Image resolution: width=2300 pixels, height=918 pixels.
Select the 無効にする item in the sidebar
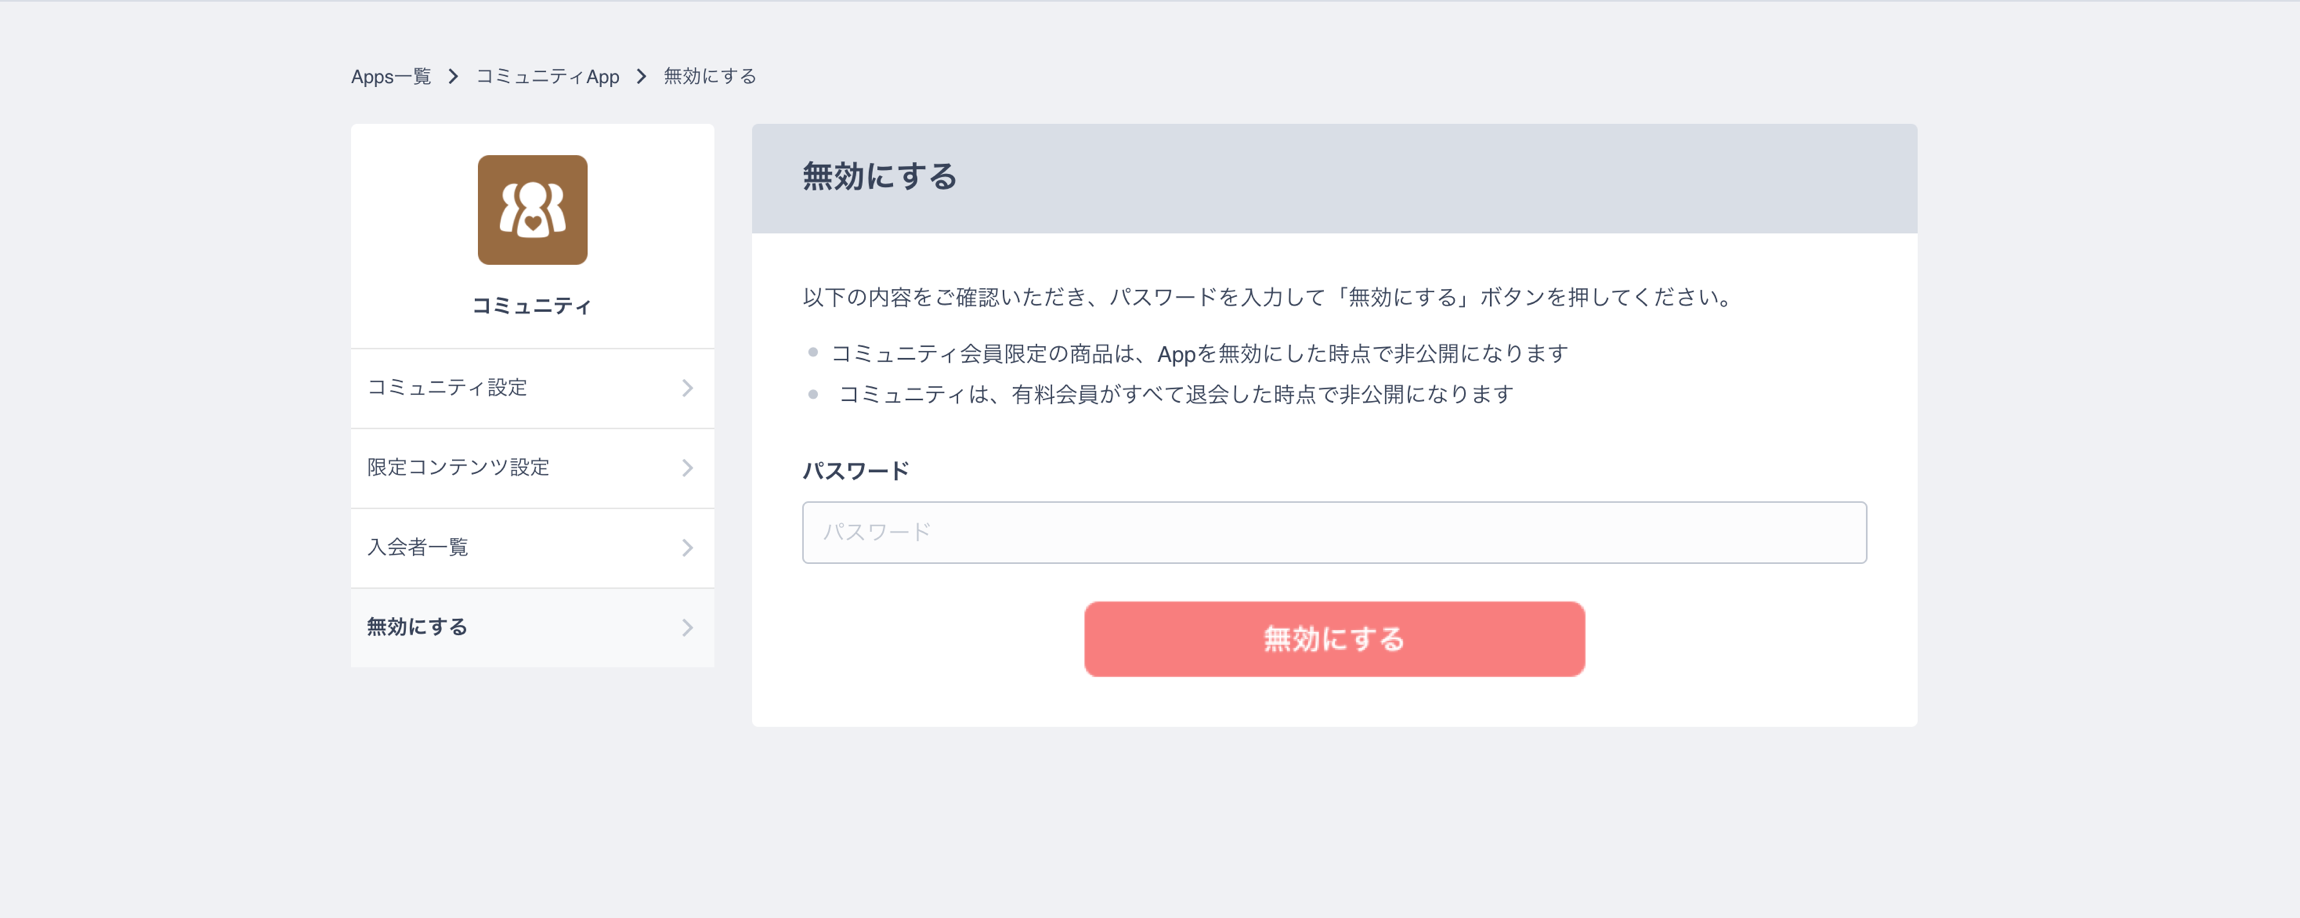pyautogui.click(x=532, y=628)
